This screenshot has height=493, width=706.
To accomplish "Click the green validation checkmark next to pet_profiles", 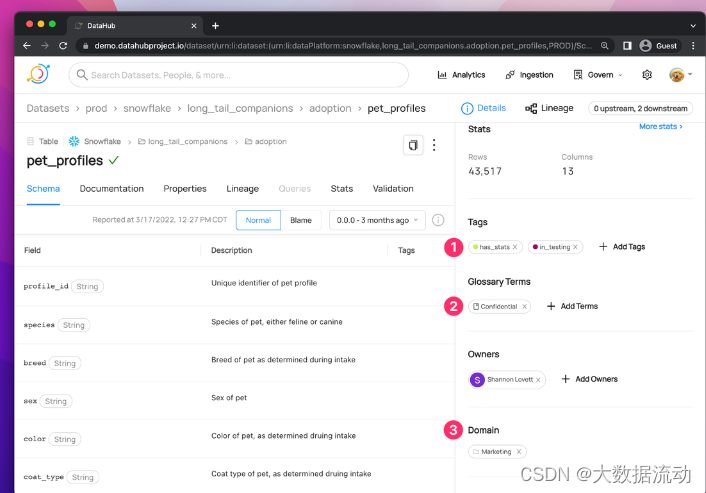I will (113, 160).
